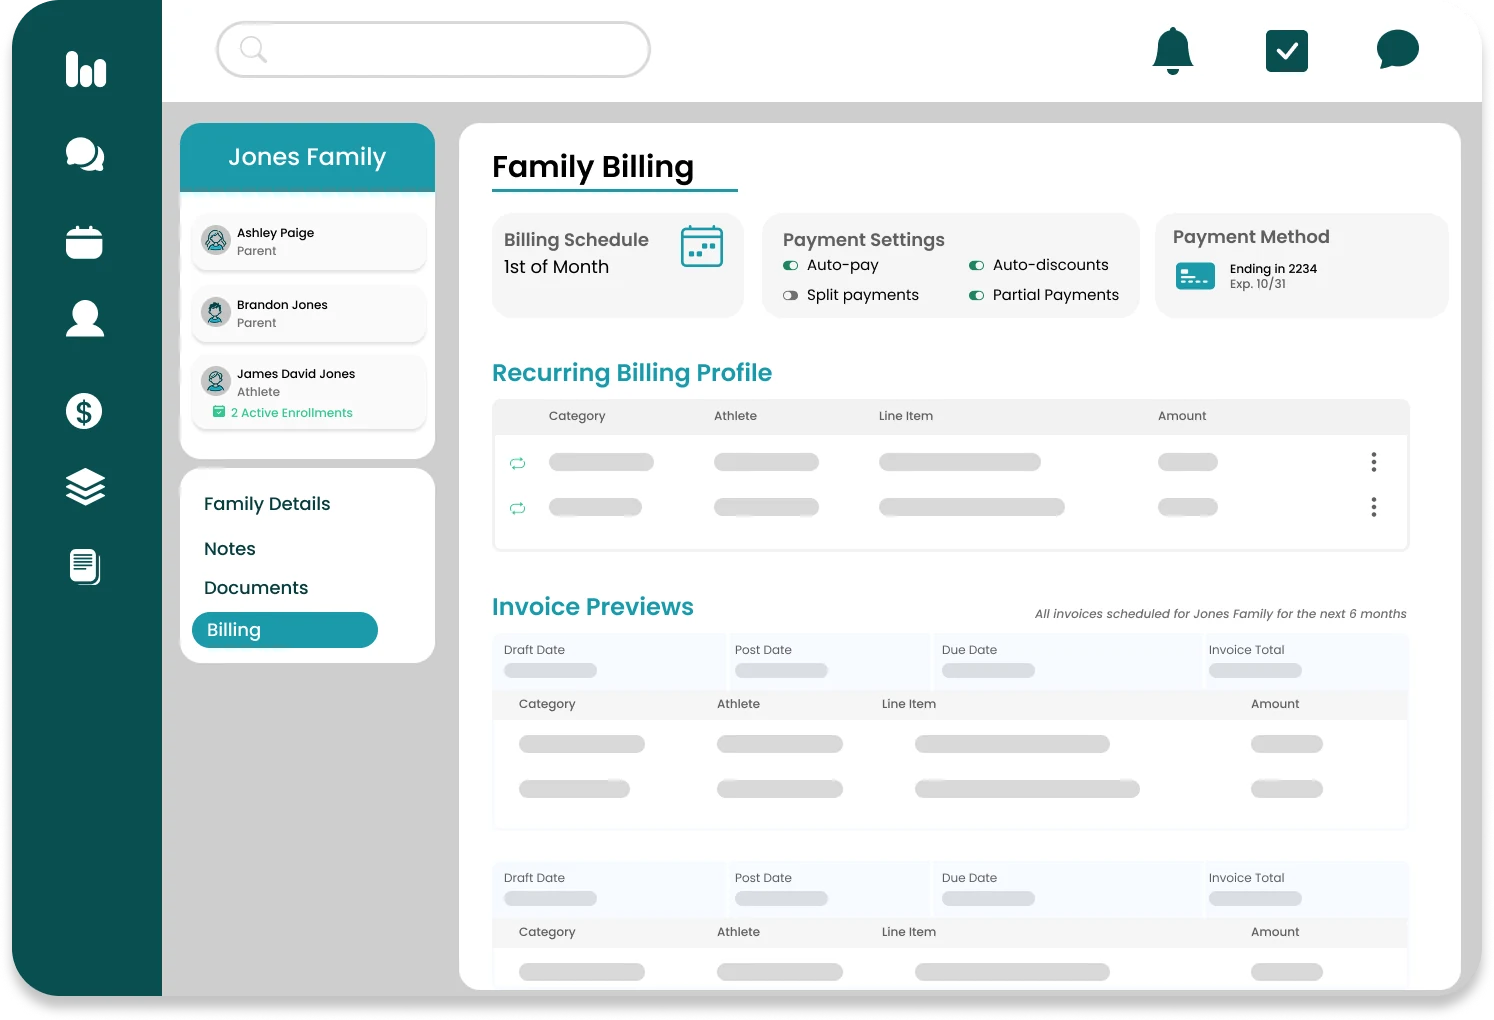The width and height of the screenshot is (1494, 1020).
Task: Click the notification bell icon
Action: click(1173, 51)
